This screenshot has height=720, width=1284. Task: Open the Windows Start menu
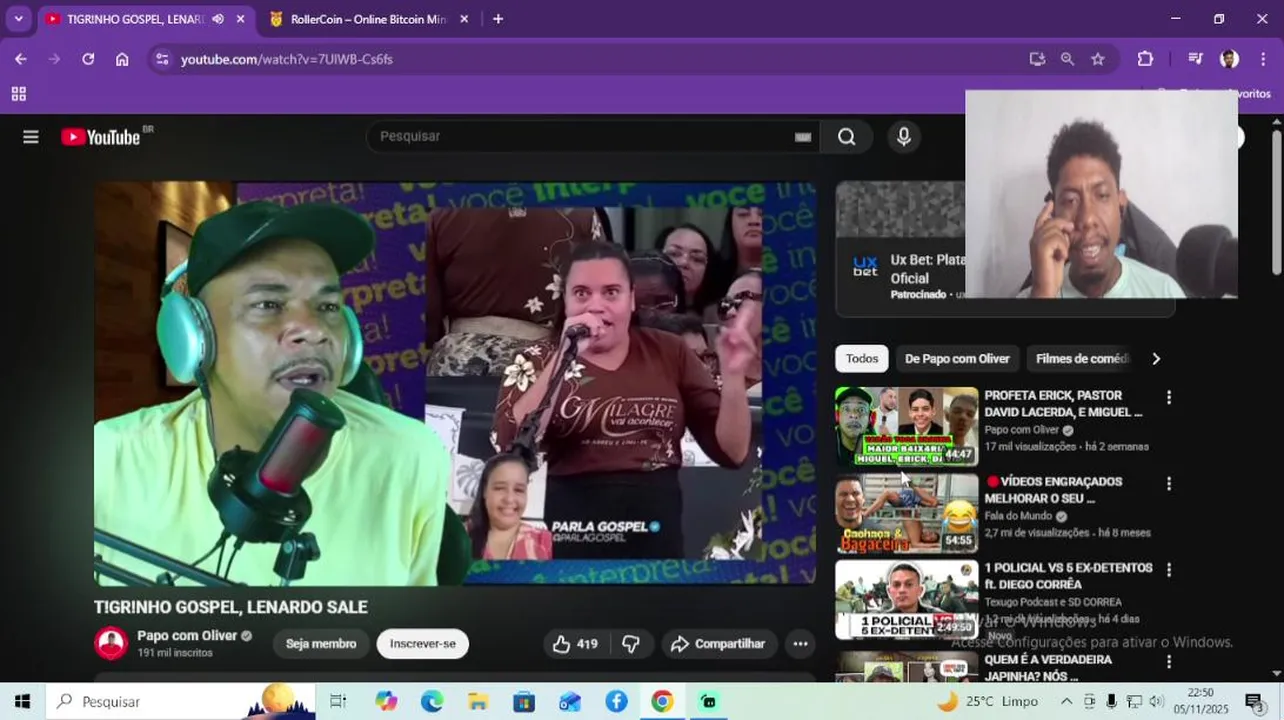22,701
